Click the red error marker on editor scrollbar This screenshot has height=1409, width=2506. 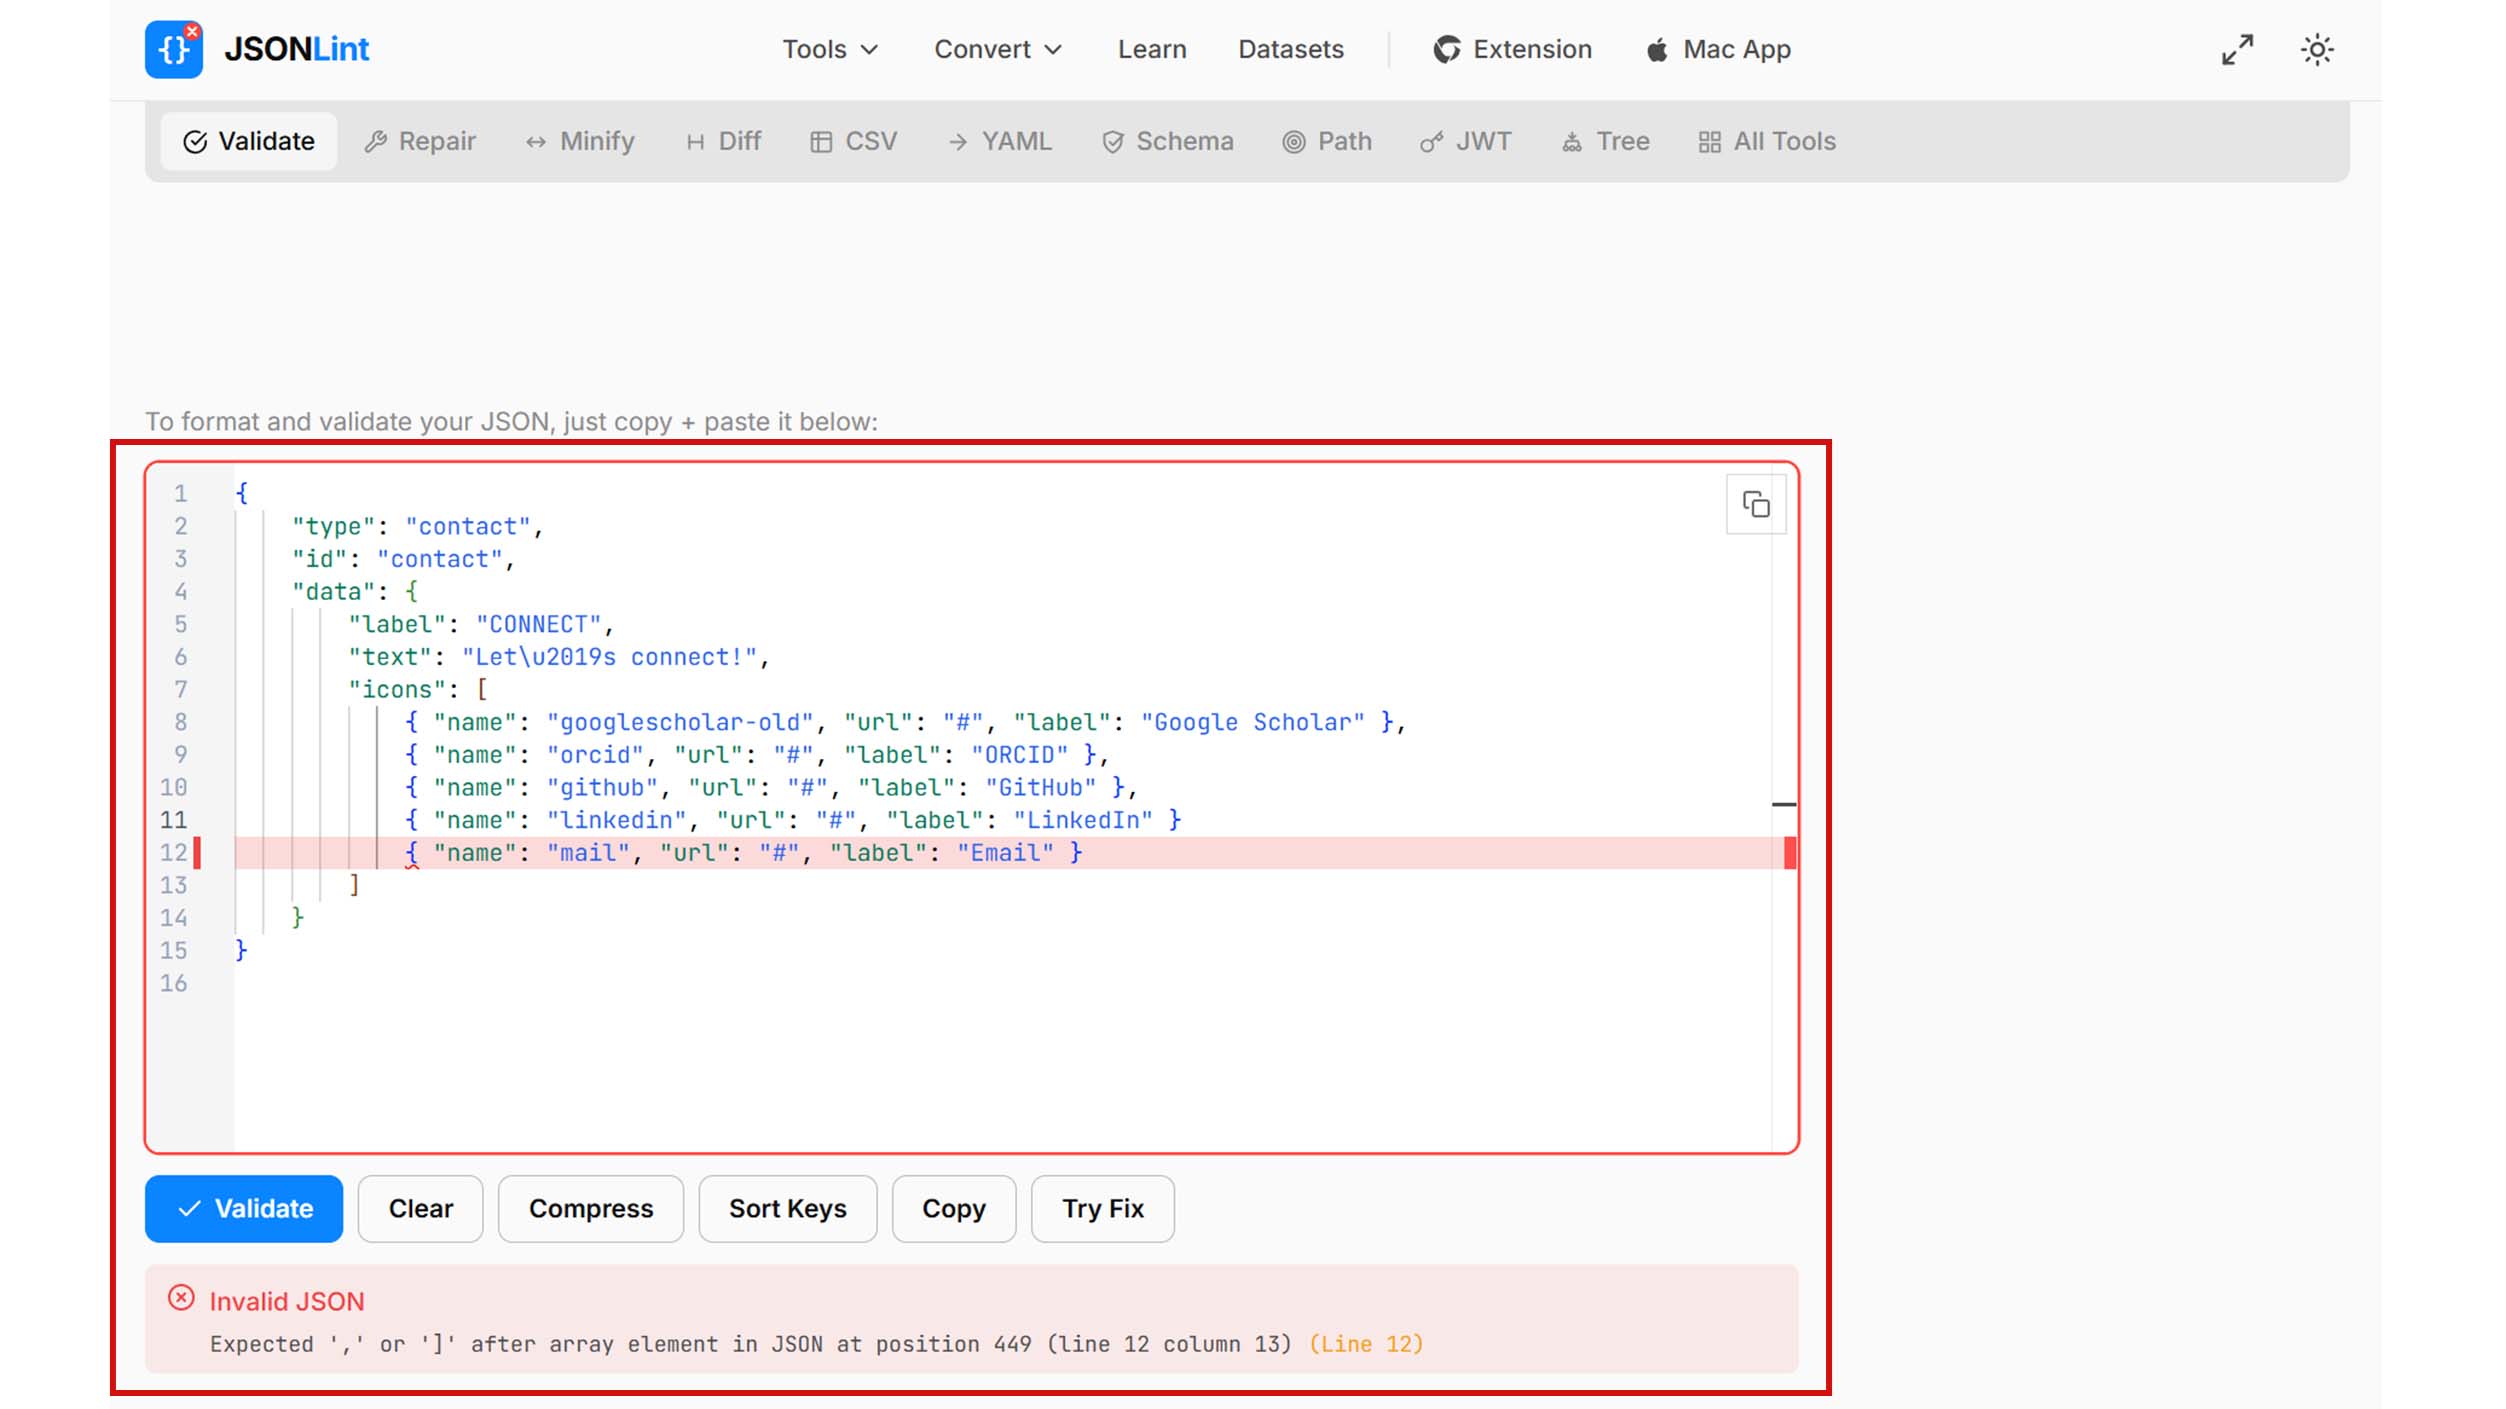pyautogui.click(x=1790, y=853)
